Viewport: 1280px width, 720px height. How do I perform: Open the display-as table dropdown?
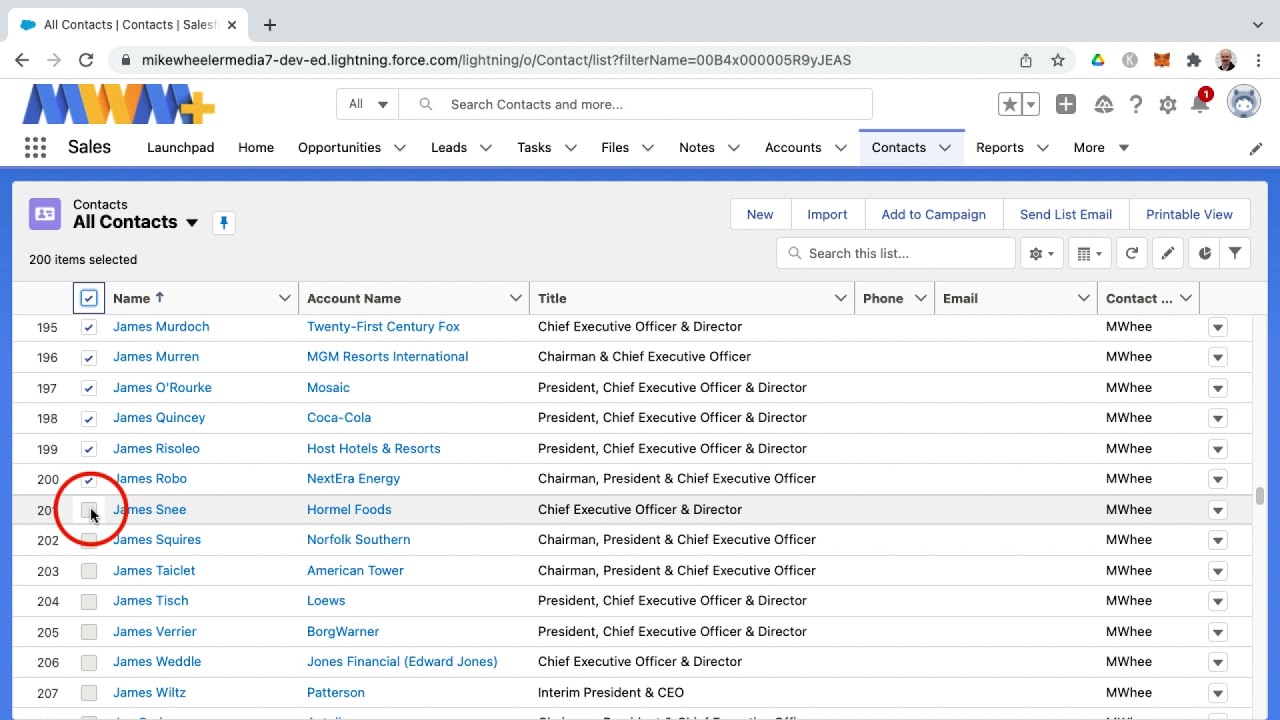pyautogui.click(x=1090, y=254)
